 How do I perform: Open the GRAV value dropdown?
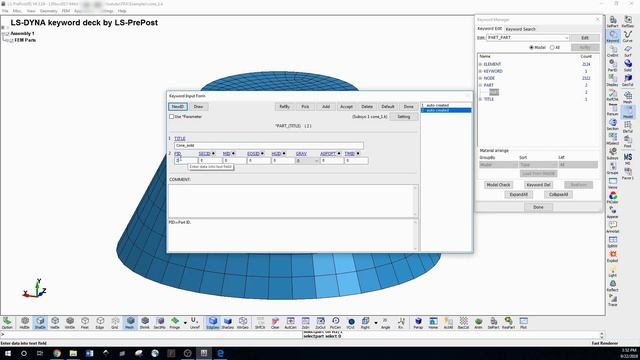(x=316, y=161)
